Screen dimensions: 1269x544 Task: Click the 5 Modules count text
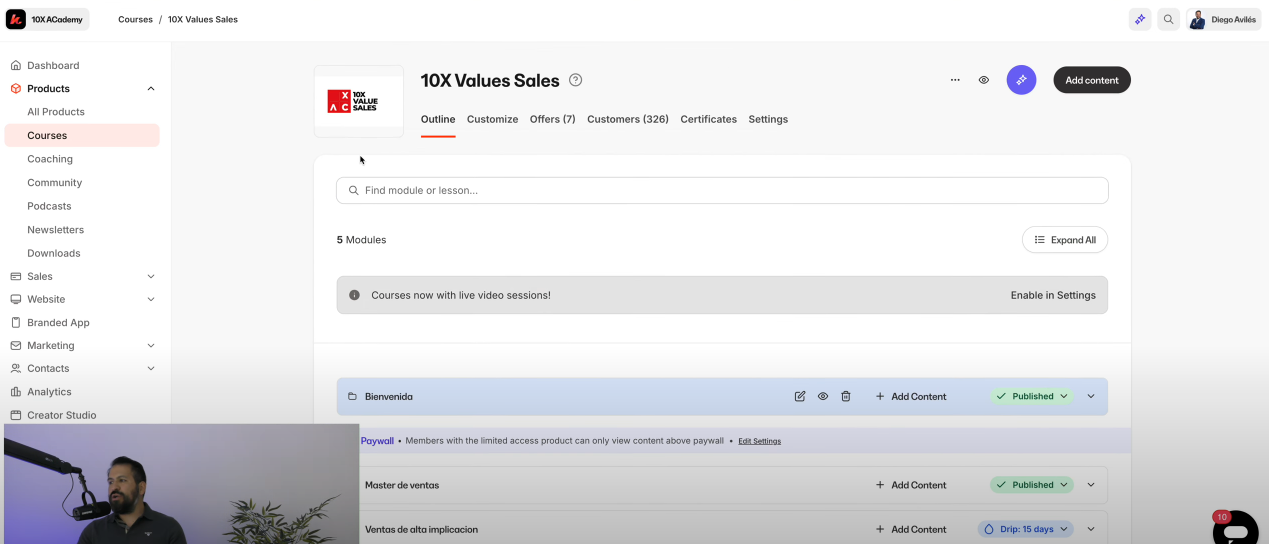pos(361,240)
